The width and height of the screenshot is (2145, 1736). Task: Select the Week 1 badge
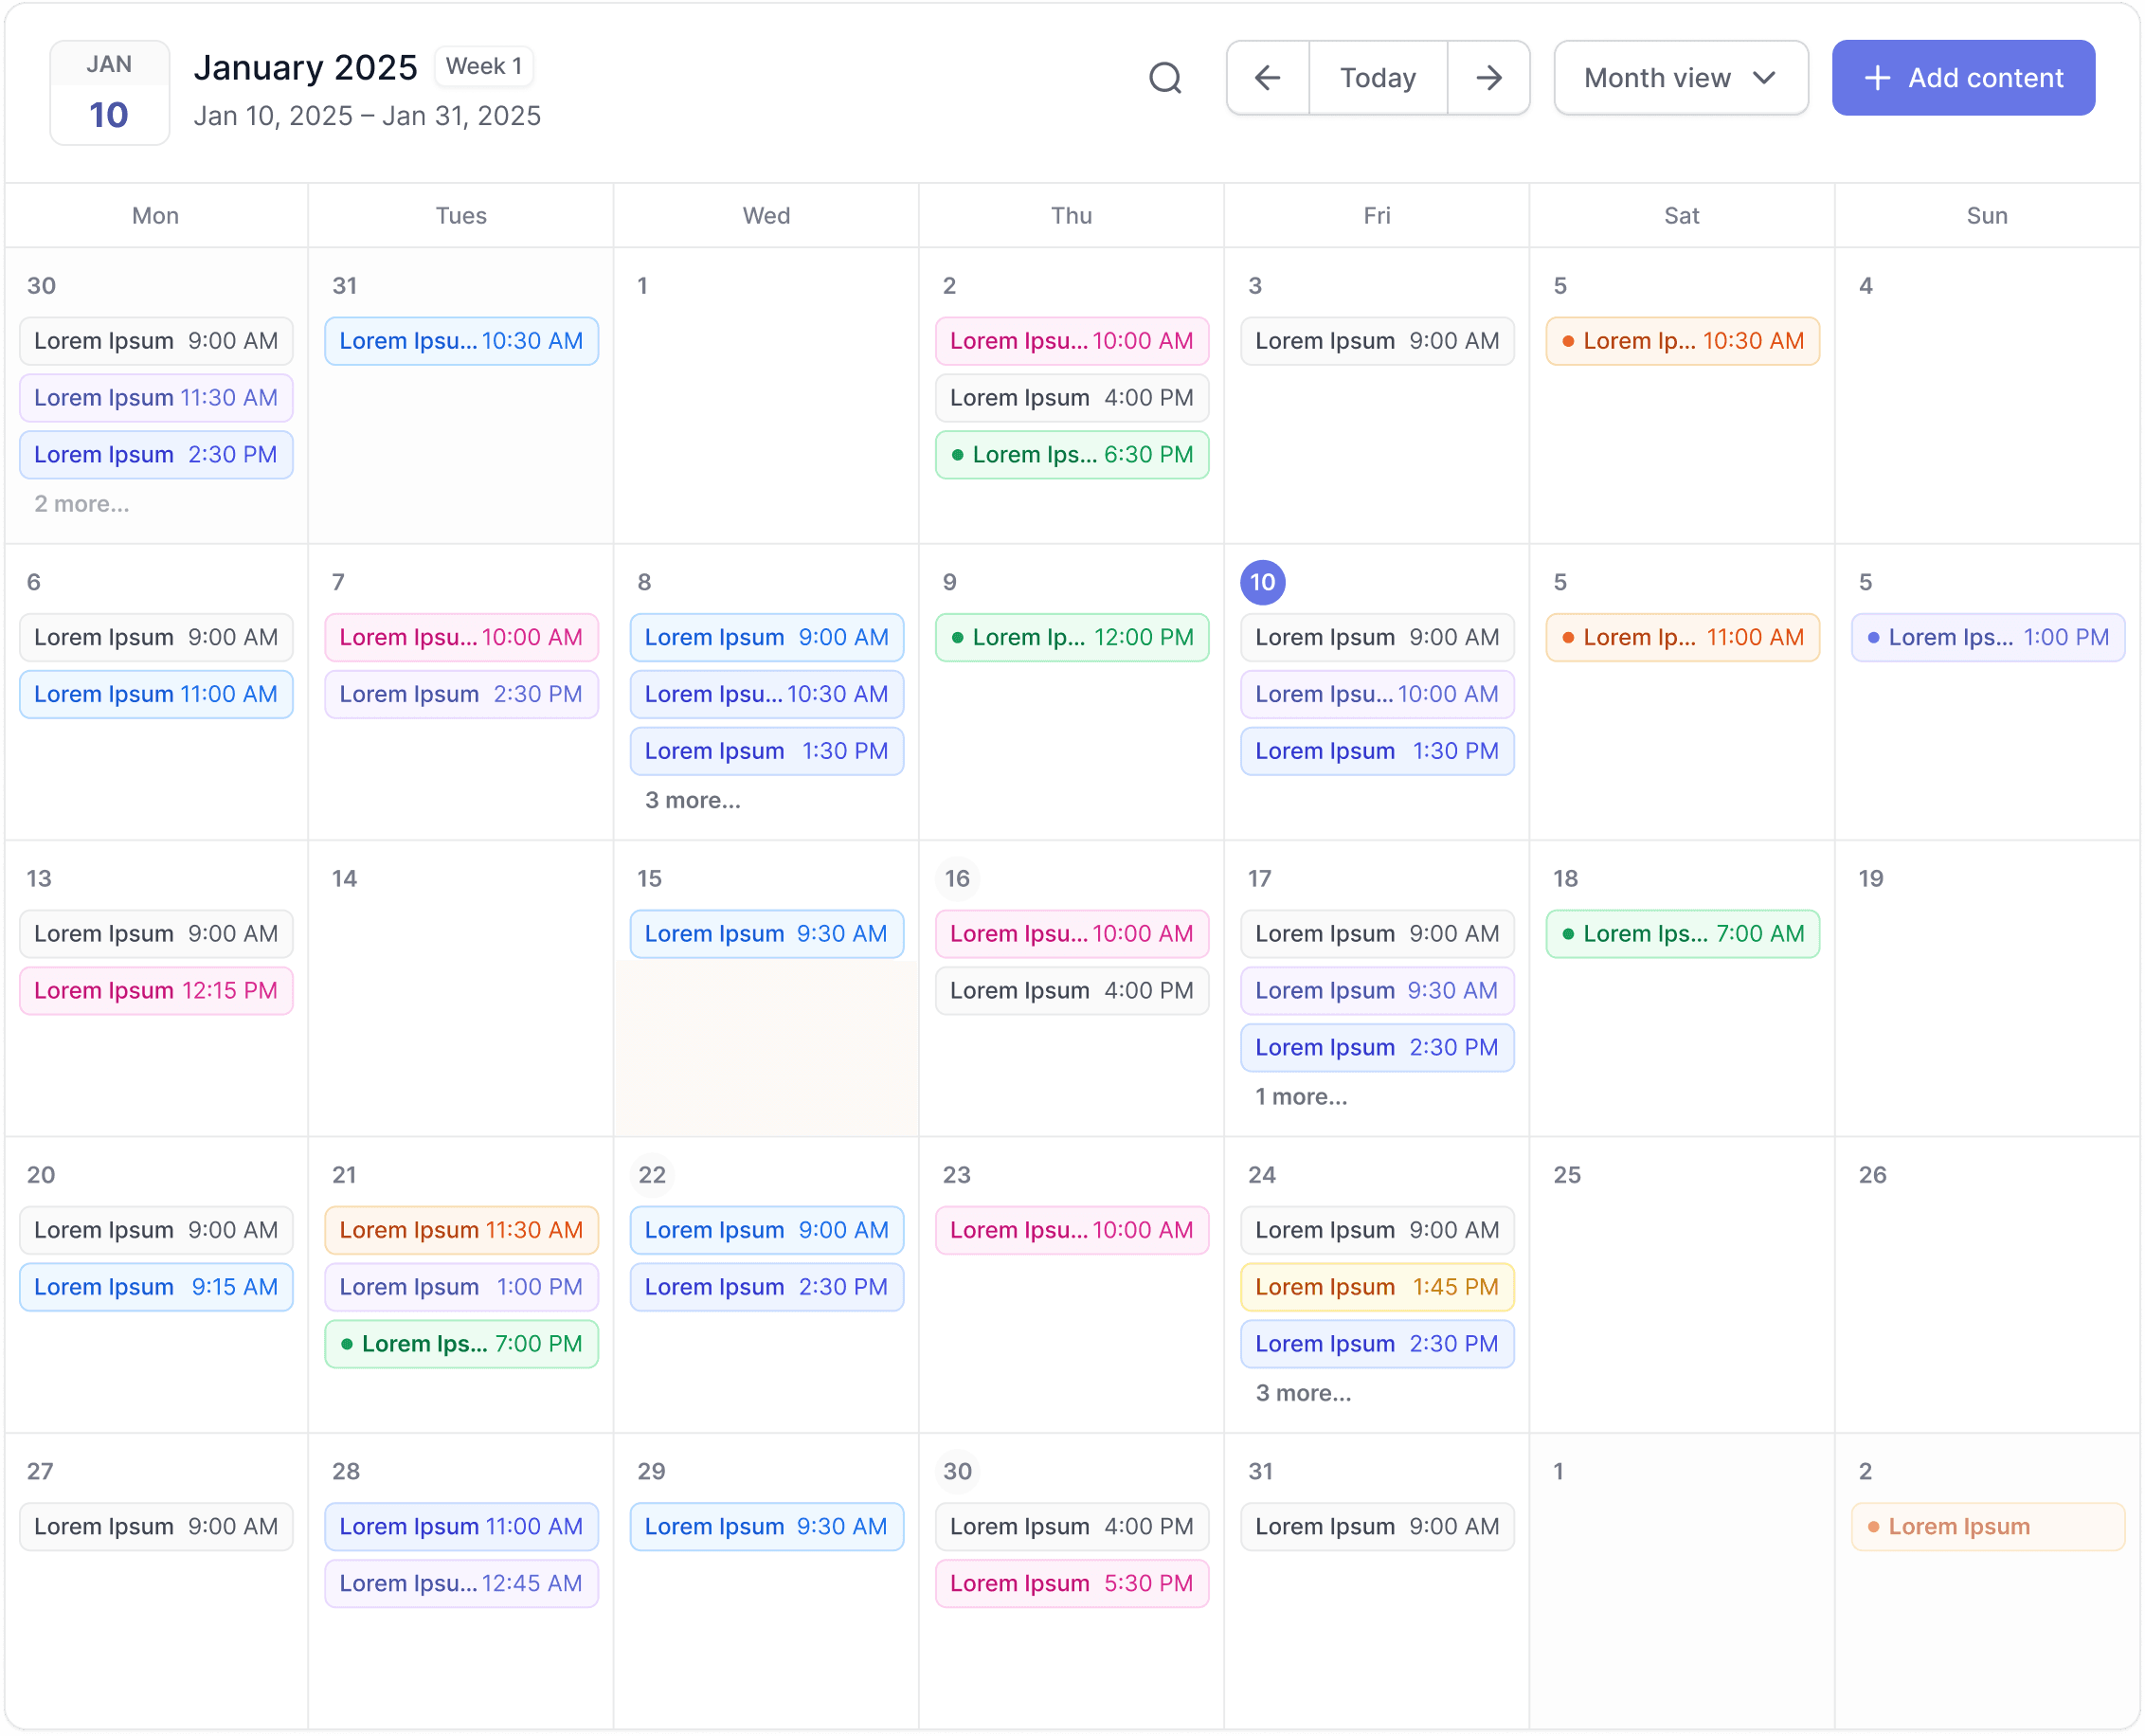pos(484,66)
